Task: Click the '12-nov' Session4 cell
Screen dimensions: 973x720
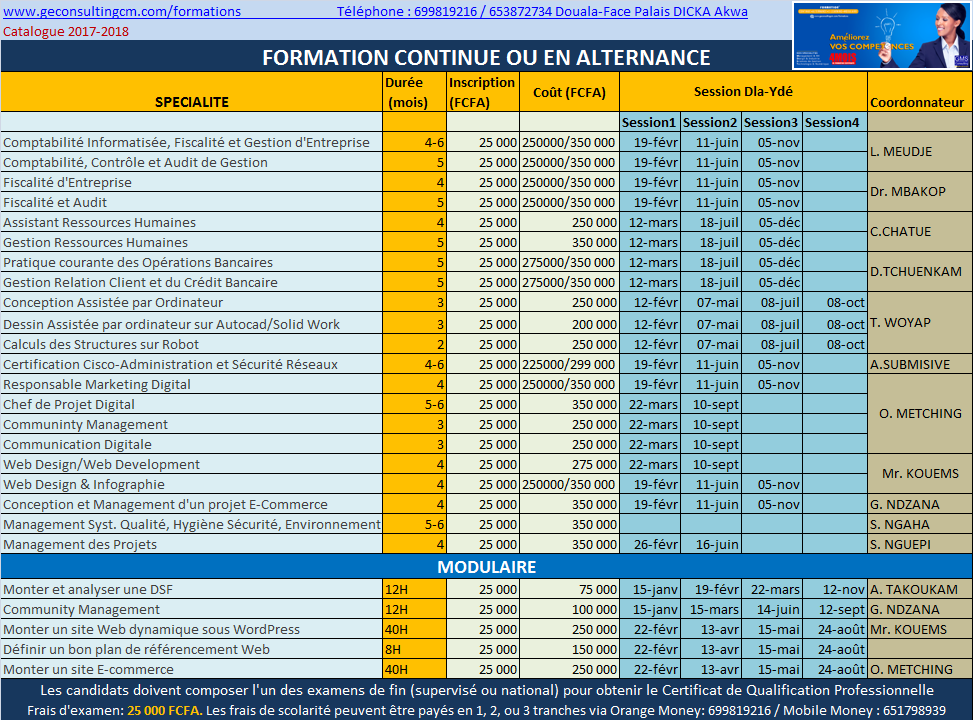Action: (835, 590)
